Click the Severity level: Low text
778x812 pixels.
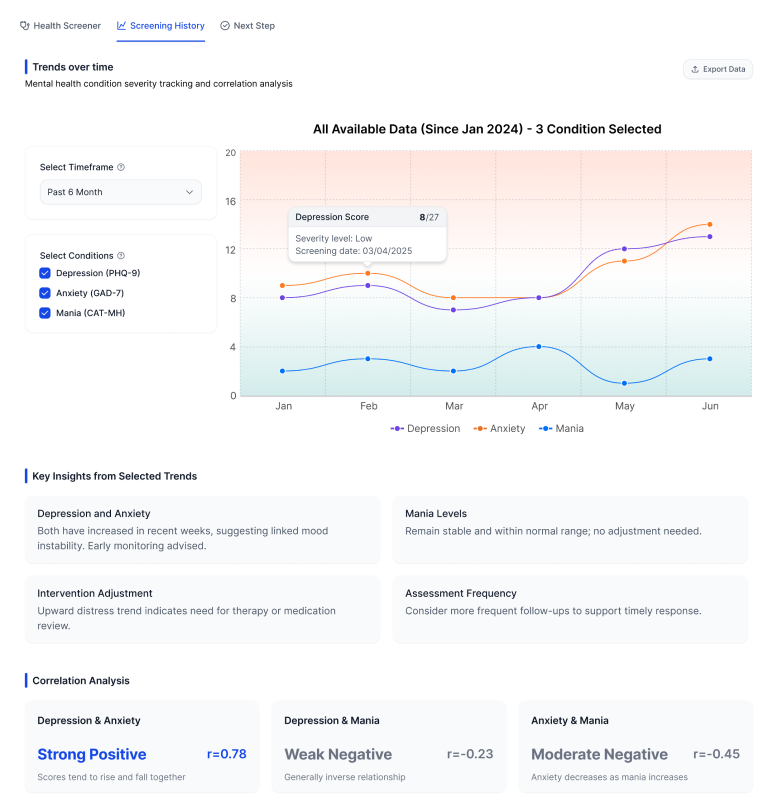click(x=334, y=239)
